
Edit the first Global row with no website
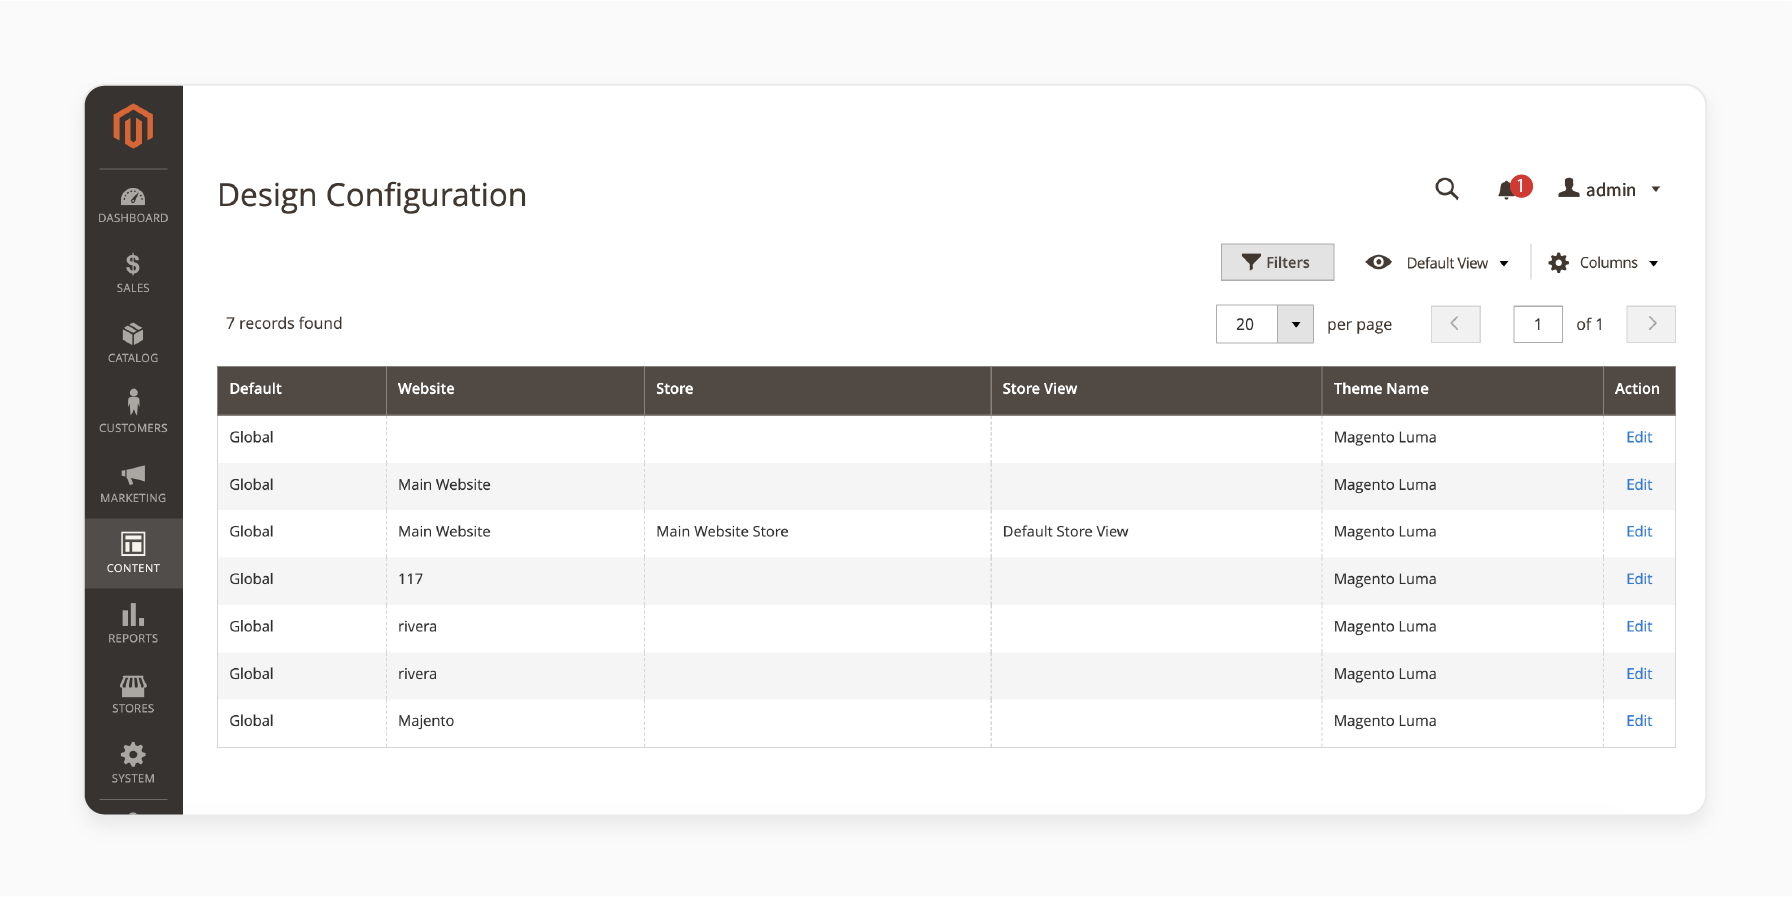[1639, 437]
